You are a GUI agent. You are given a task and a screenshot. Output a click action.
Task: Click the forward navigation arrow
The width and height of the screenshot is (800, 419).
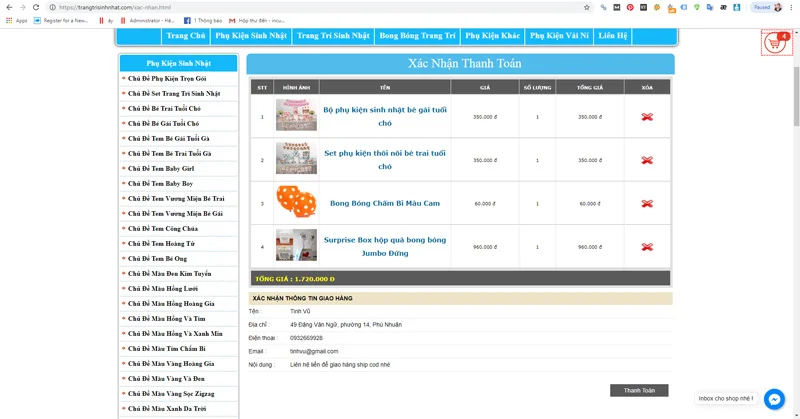[x=22, y=7]
